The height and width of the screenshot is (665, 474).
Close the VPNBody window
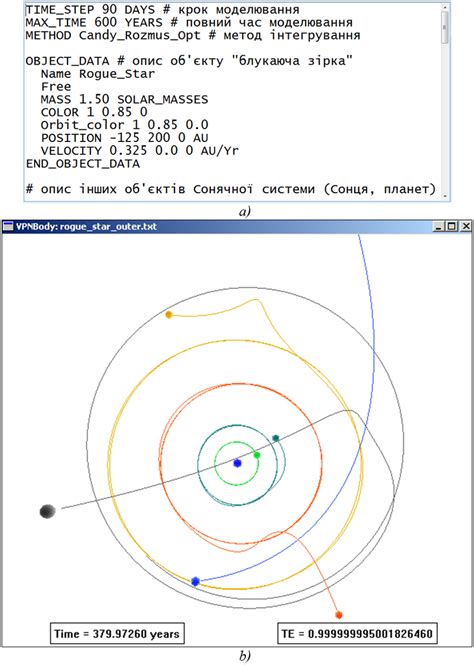click(466, 226)
